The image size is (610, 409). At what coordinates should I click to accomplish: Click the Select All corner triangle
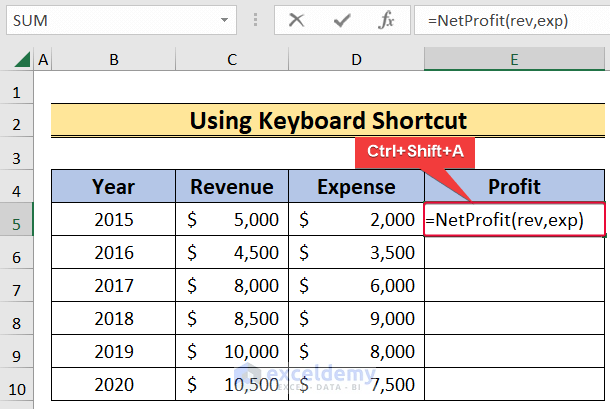pyautogui.click(x=17, y=61)
